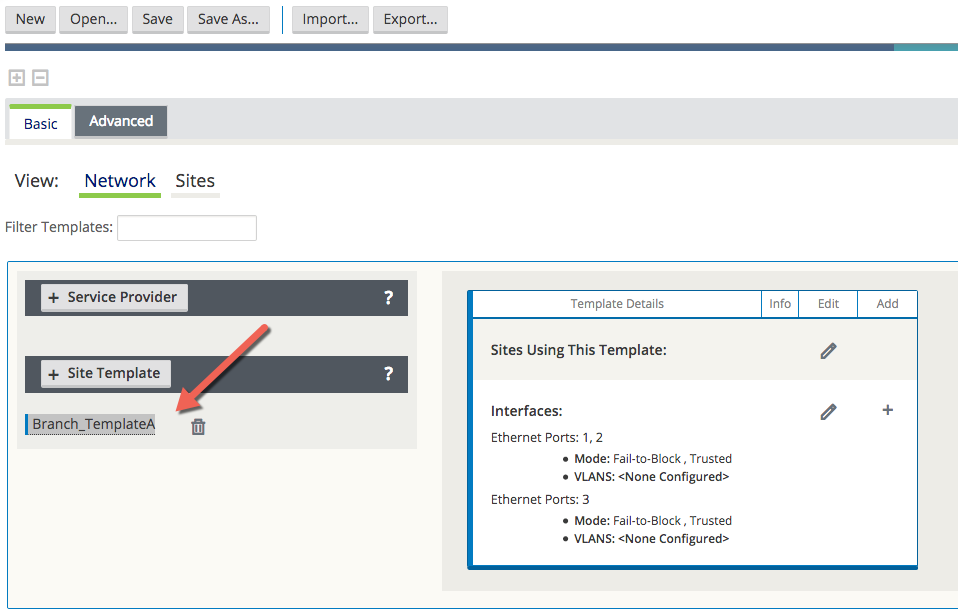Click the expand-all plus icon
The height and width of the screenshot is (612, 958).
[x=16, y=78]
